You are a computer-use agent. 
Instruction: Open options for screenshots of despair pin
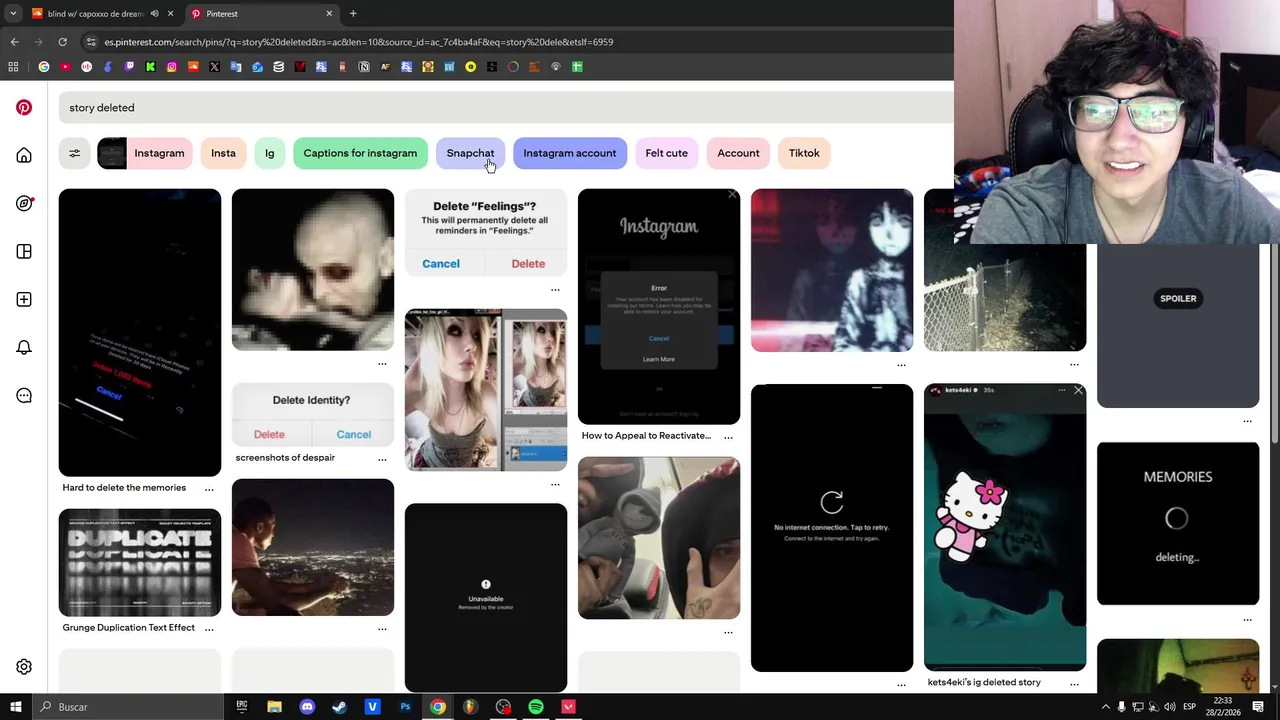(x=382, y=459)
